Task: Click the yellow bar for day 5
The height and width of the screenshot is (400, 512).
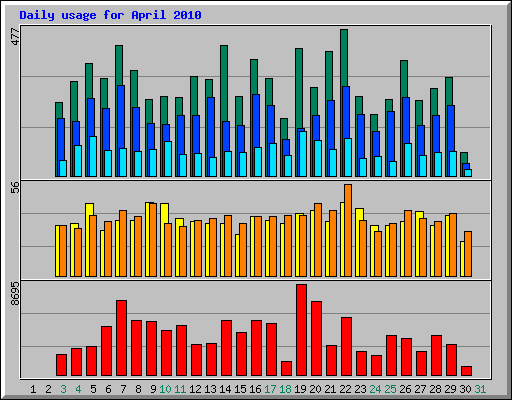Action: pyautogui.click(x=89, y=209)
